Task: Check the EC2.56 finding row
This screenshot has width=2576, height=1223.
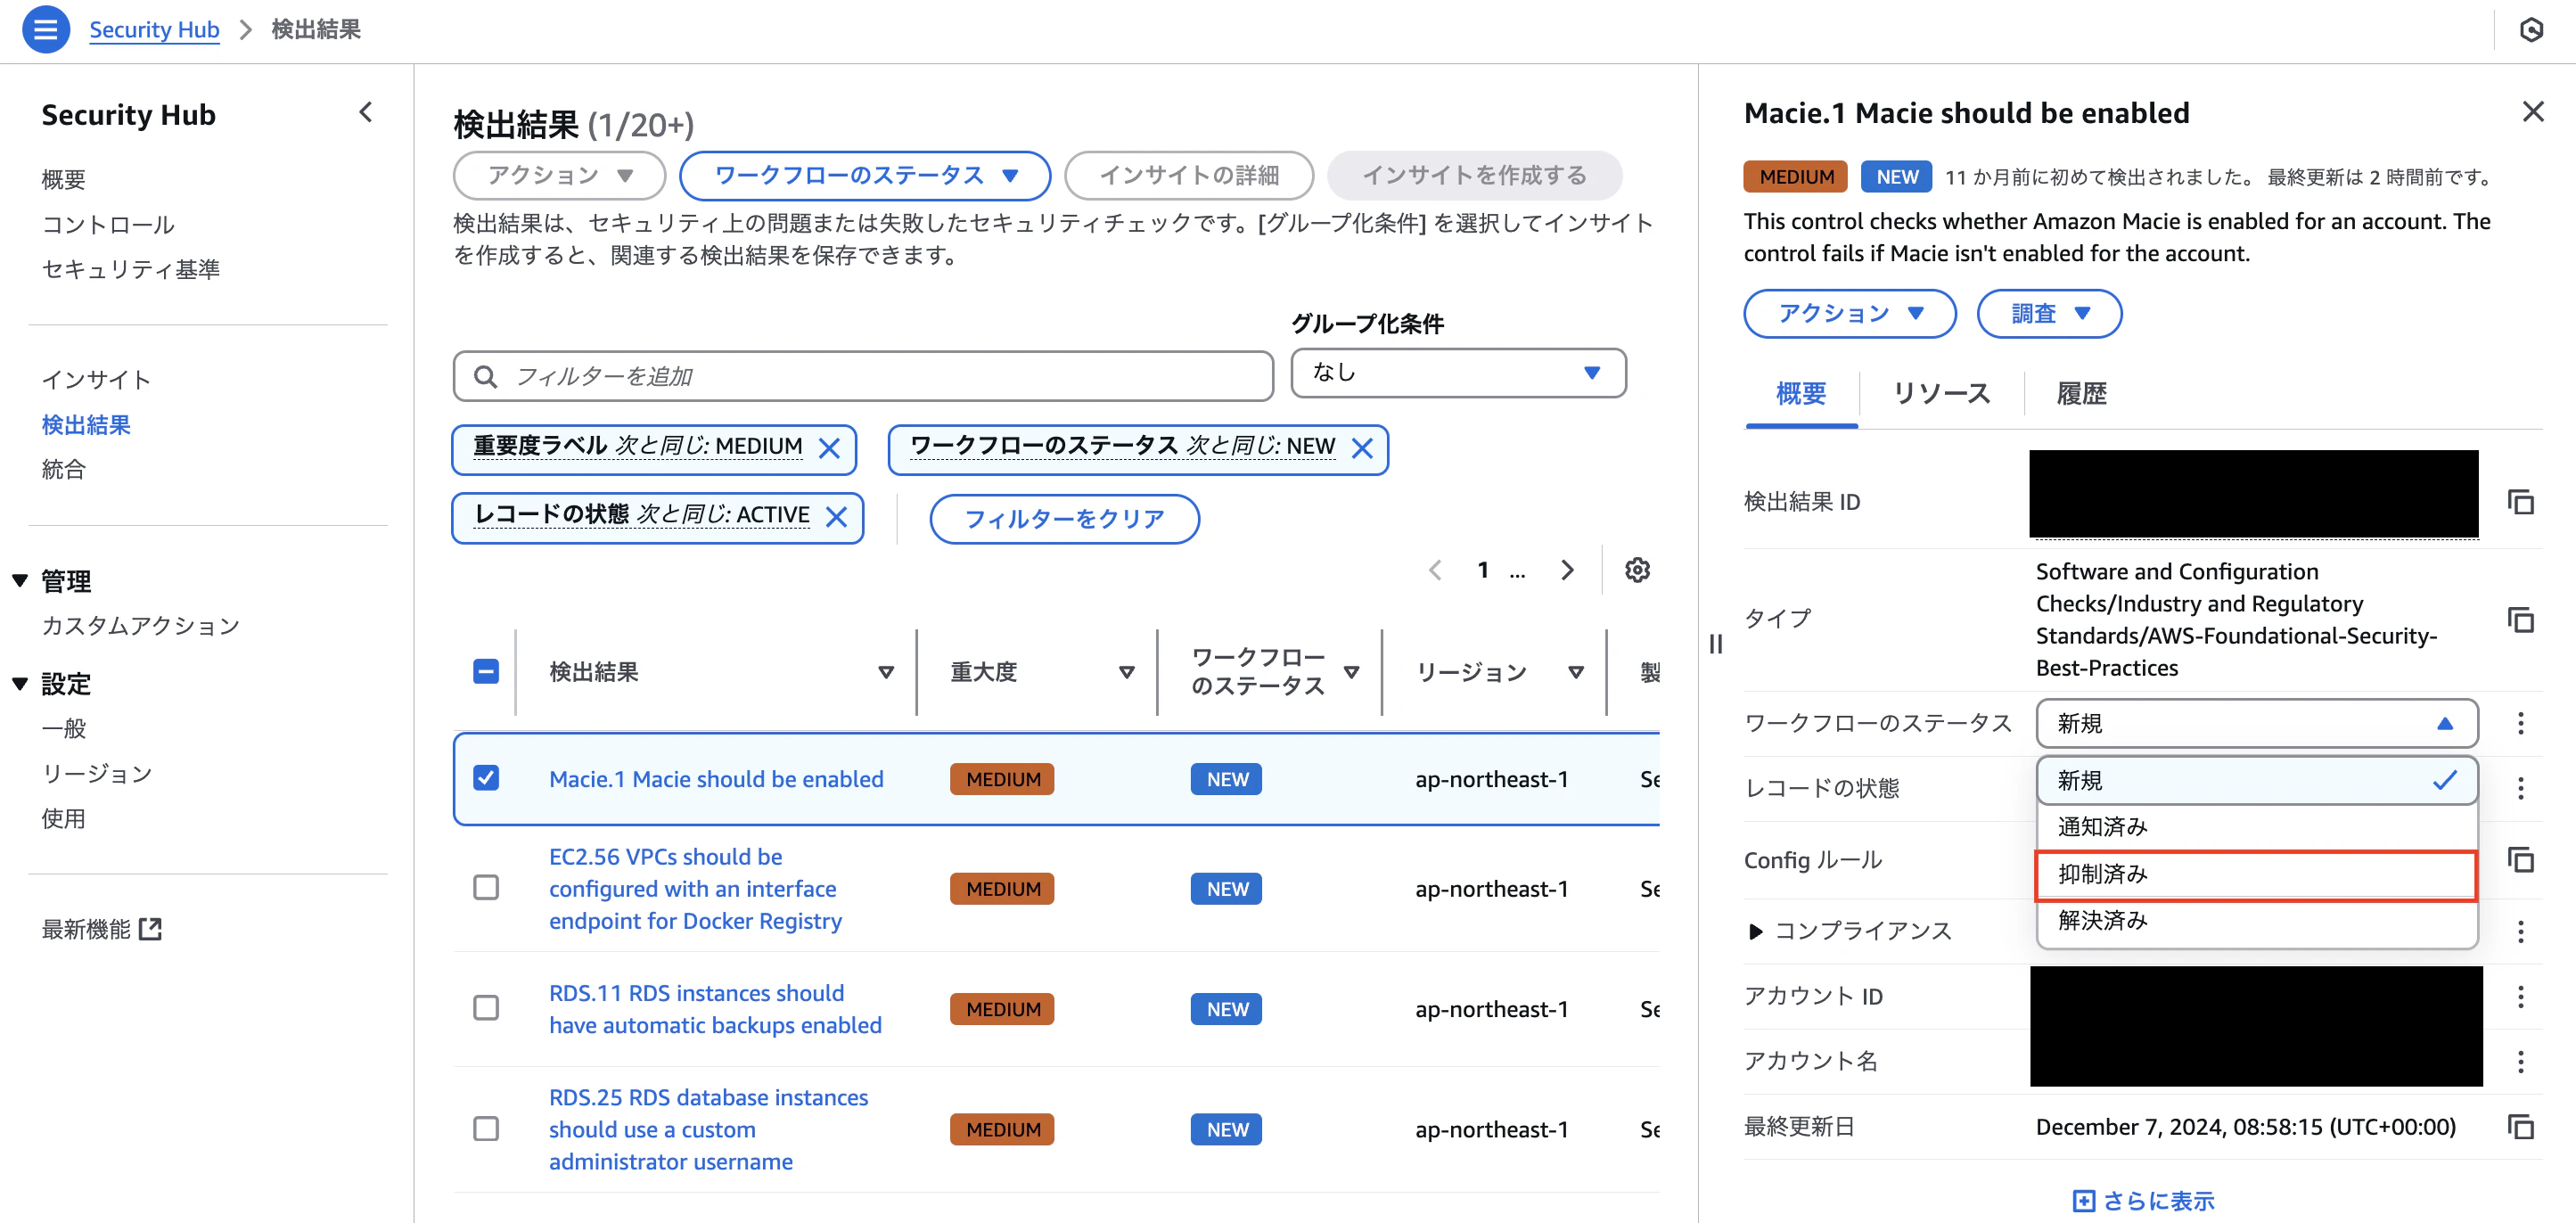Action: tap(486, 888)
